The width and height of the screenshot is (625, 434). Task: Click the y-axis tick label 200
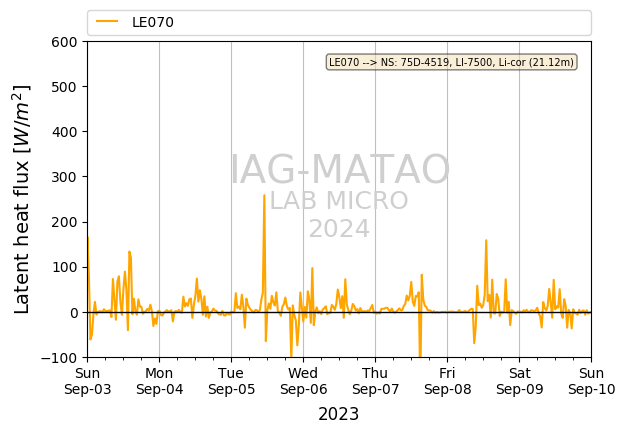pos(64,222)
